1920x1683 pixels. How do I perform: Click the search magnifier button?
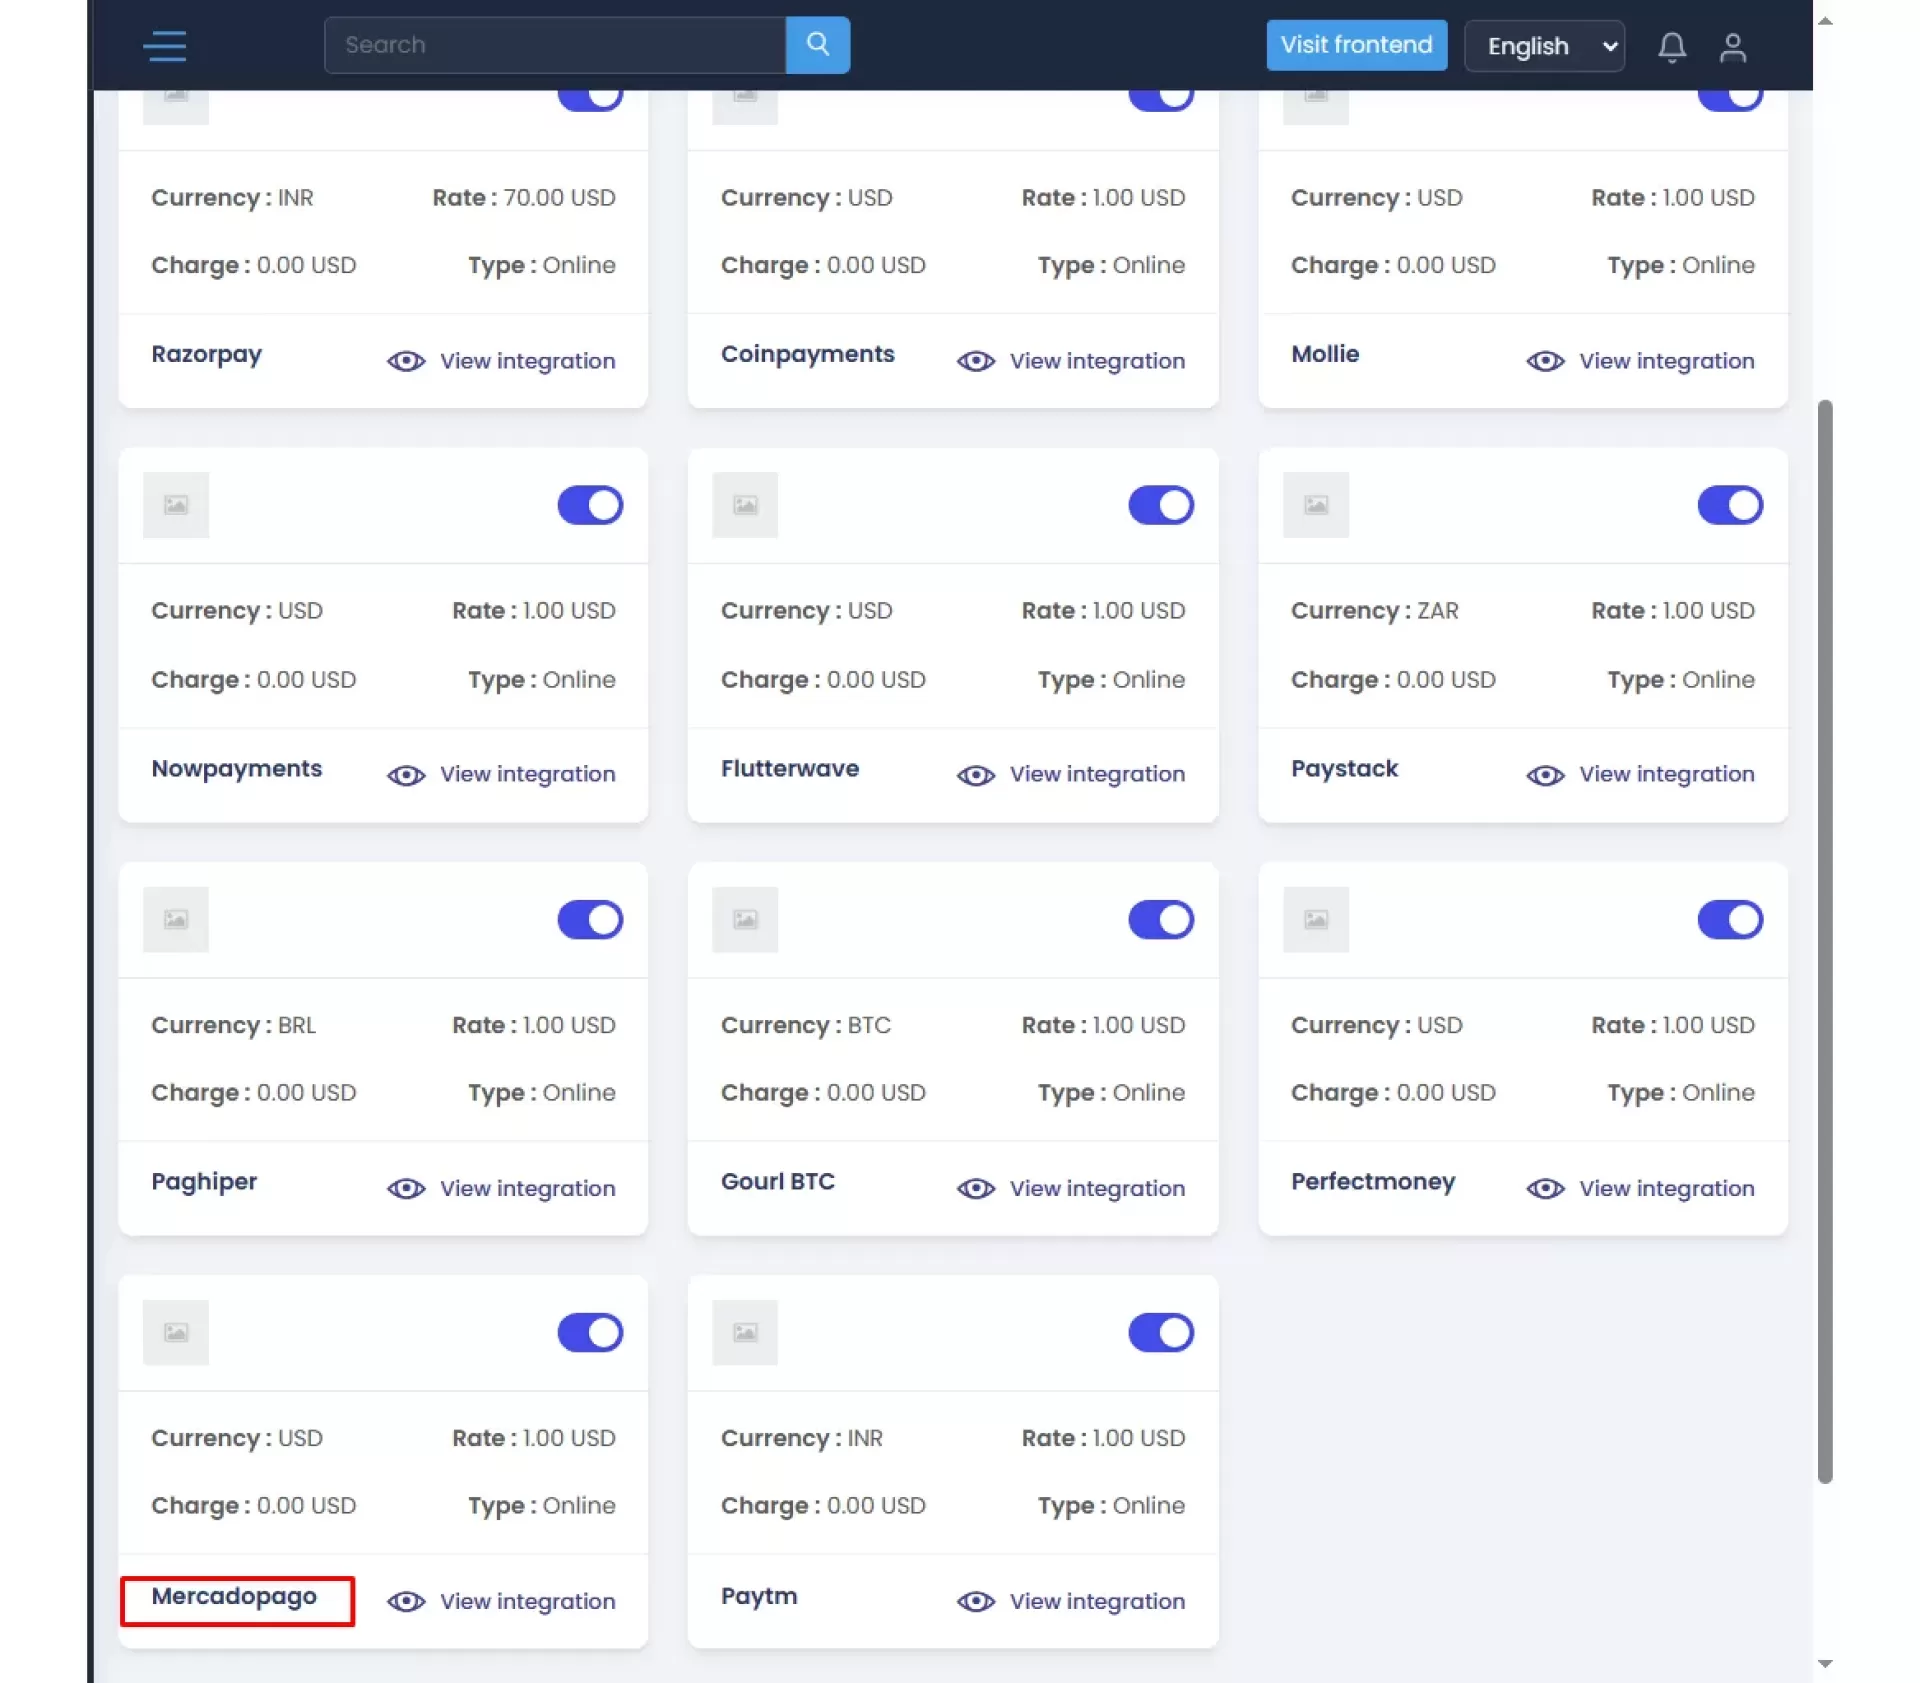click(x=817, y=45)
